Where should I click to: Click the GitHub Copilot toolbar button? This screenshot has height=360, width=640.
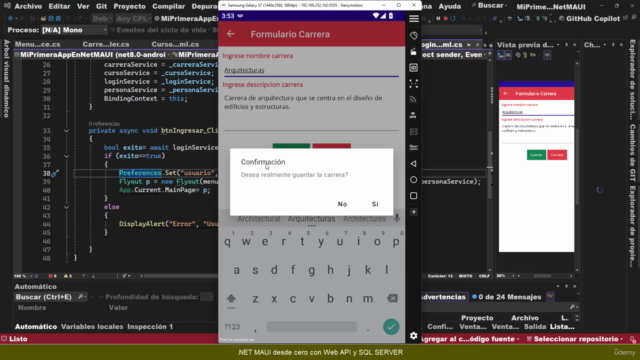589,19
